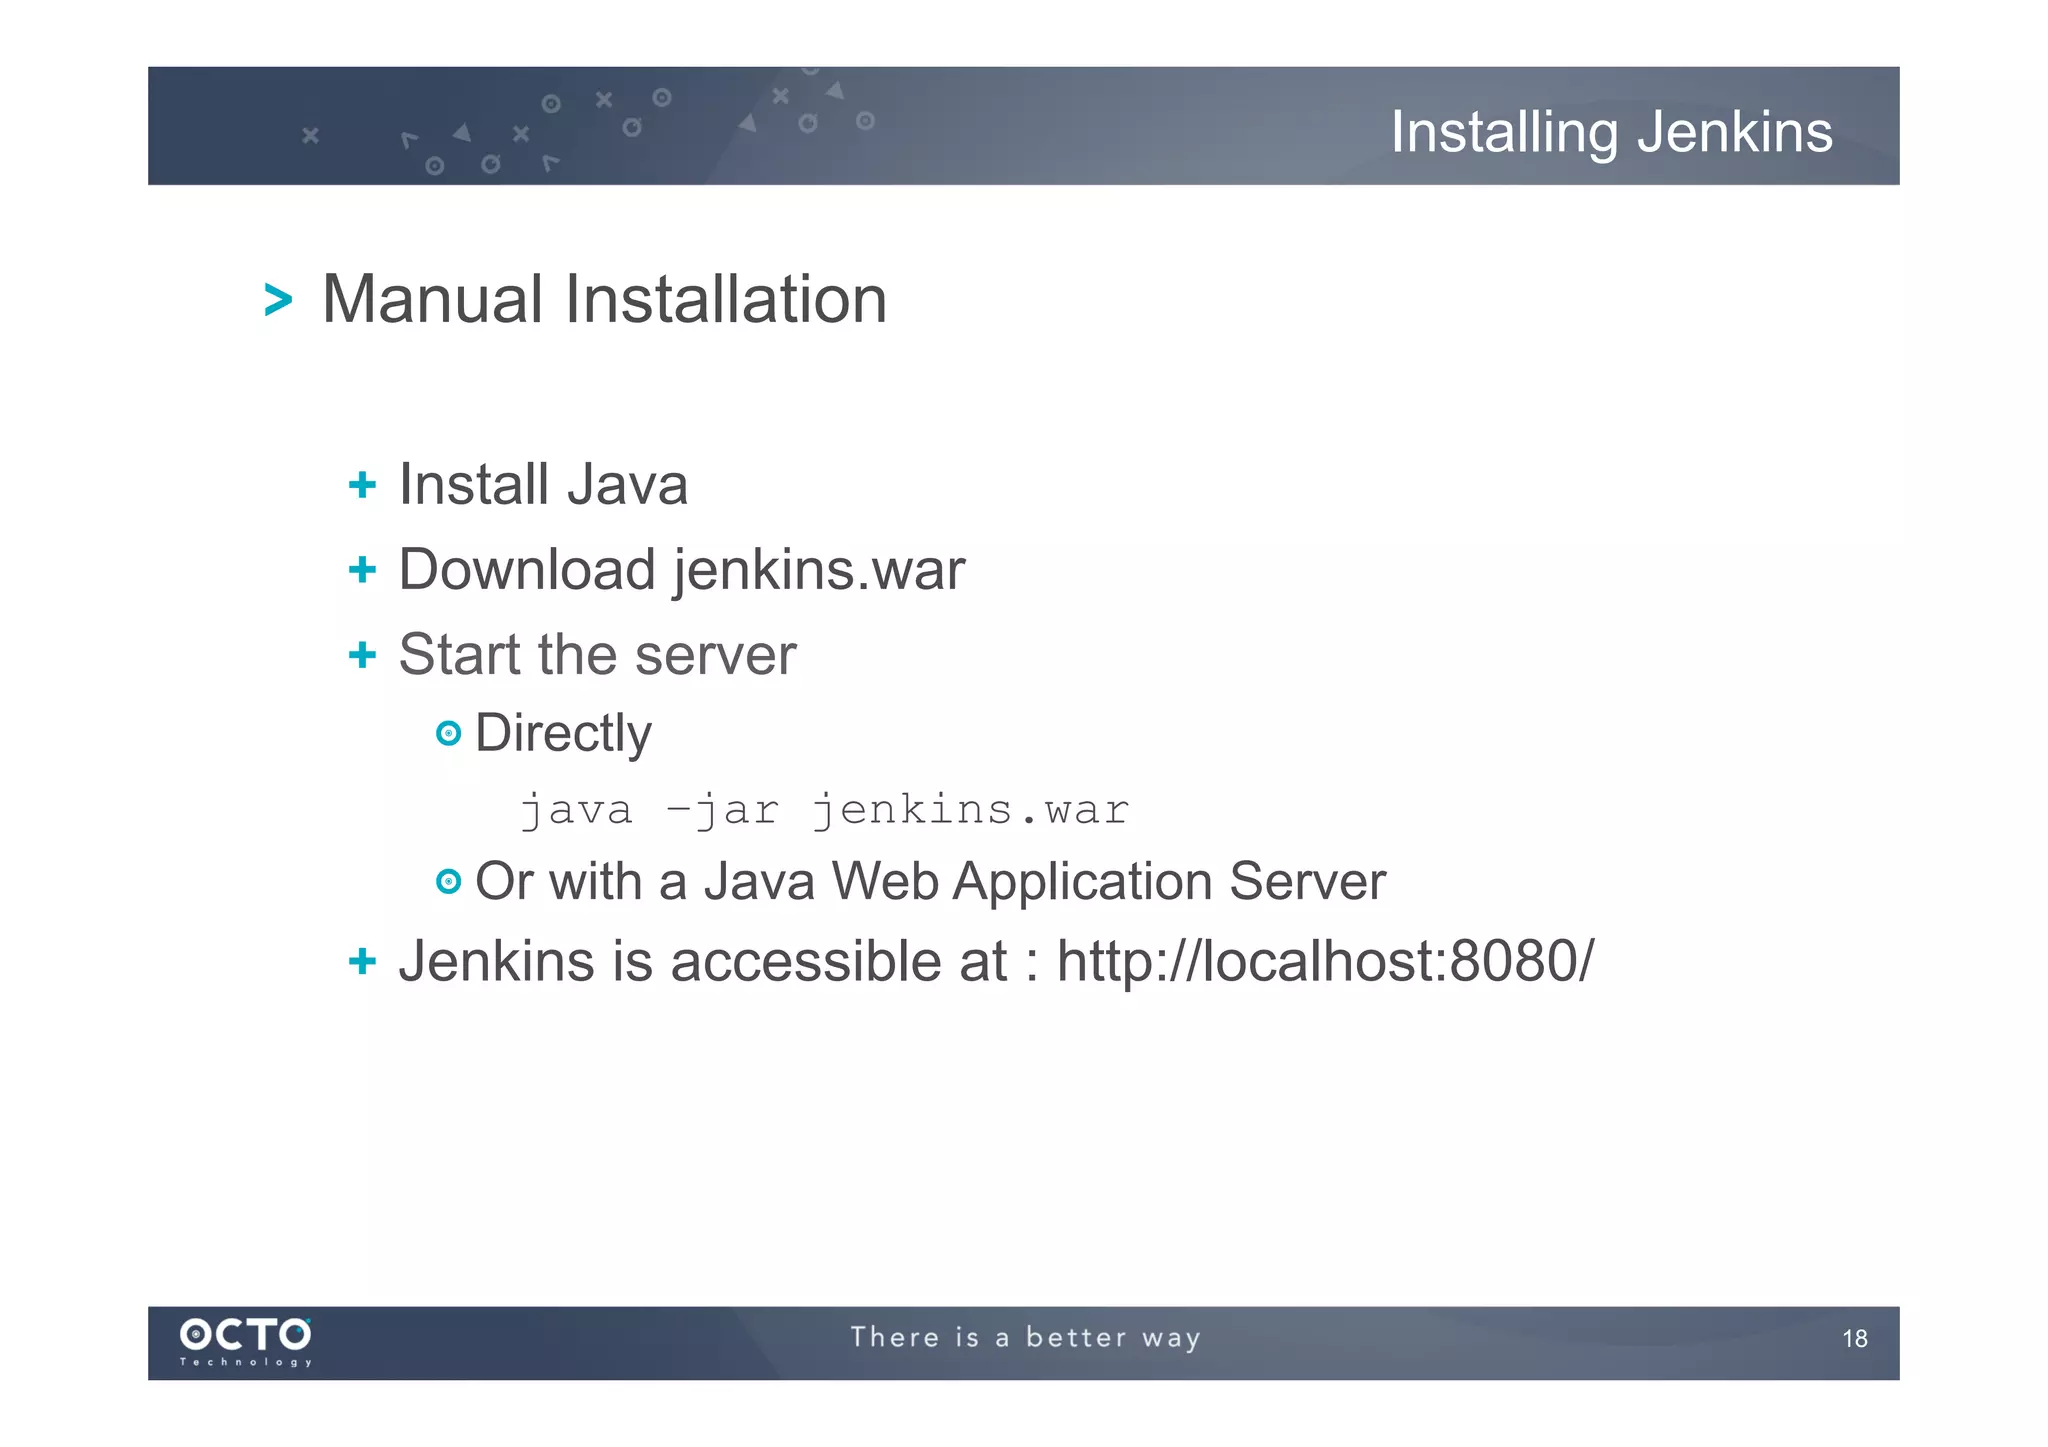Select the 'Start the server' bullet
This screenshot has width=2048, height=1447.
point(597,655)
